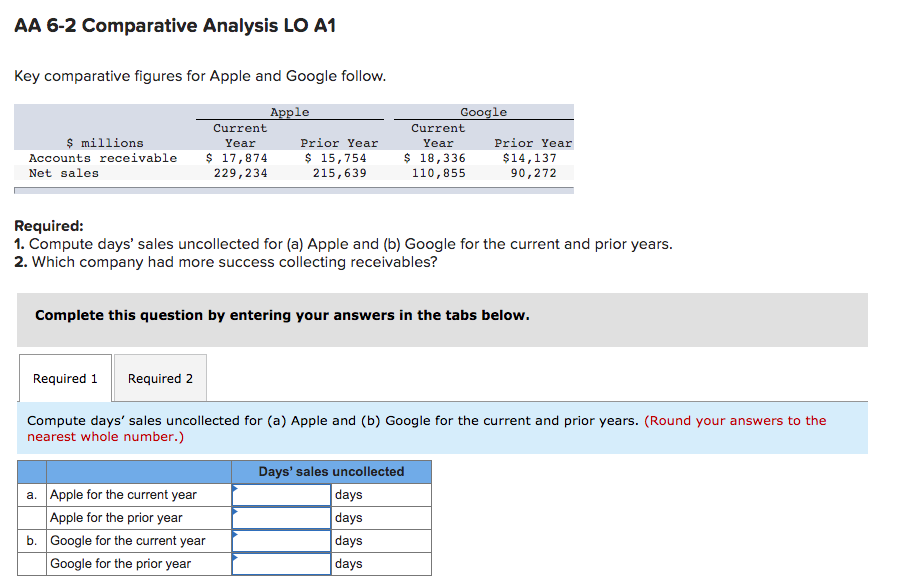Click the Google prior year answer field
907x584 pixels.
click(x=280, y=563)
